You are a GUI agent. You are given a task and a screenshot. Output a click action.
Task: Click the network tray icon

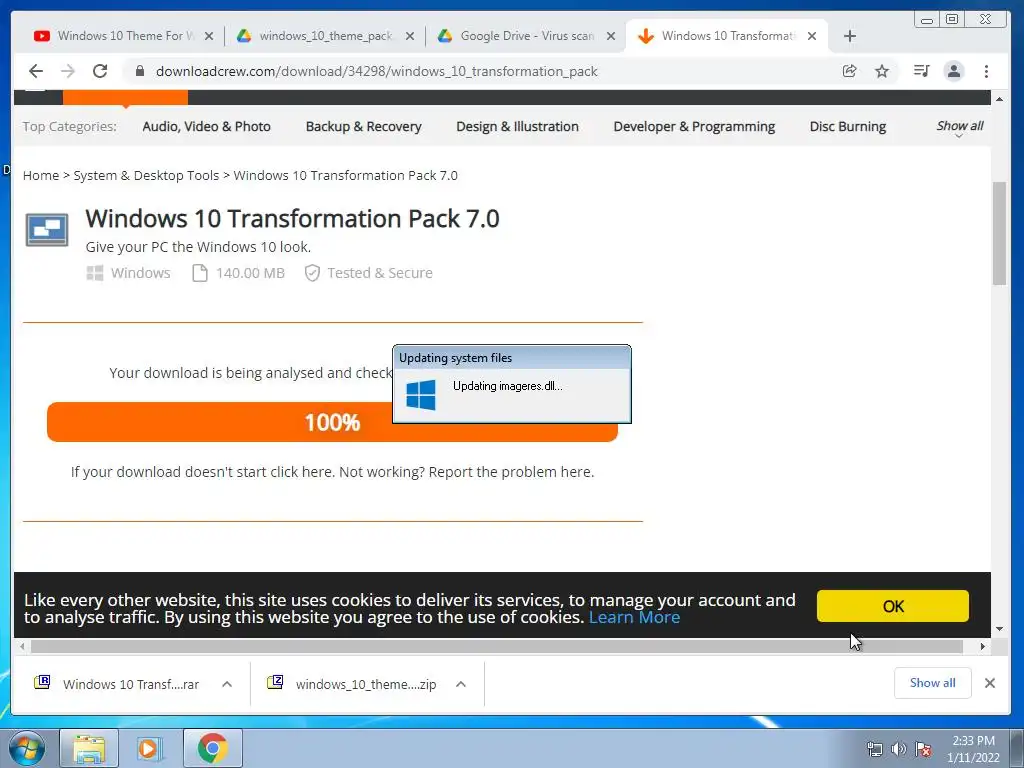[874, 749]
